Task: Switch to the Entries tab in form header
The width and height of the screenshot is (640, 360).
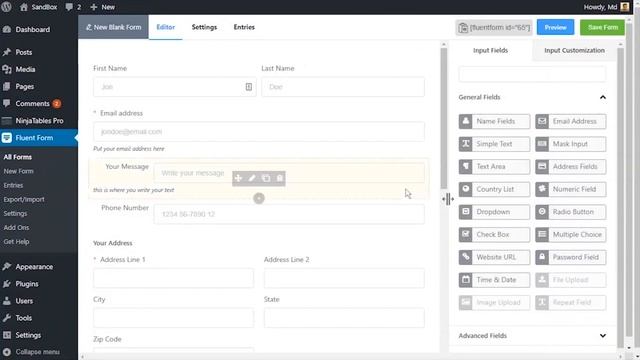Action: [244, 27]
